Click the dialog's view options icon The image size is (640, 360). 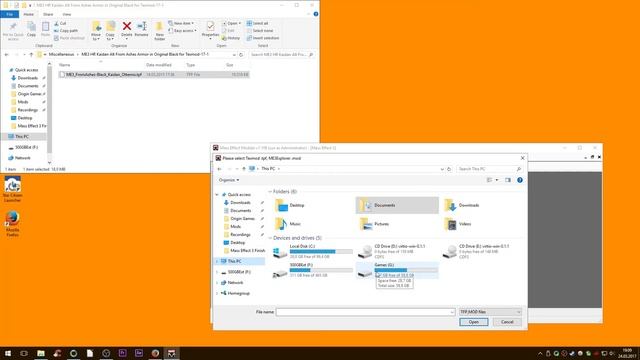click(489, 180)
